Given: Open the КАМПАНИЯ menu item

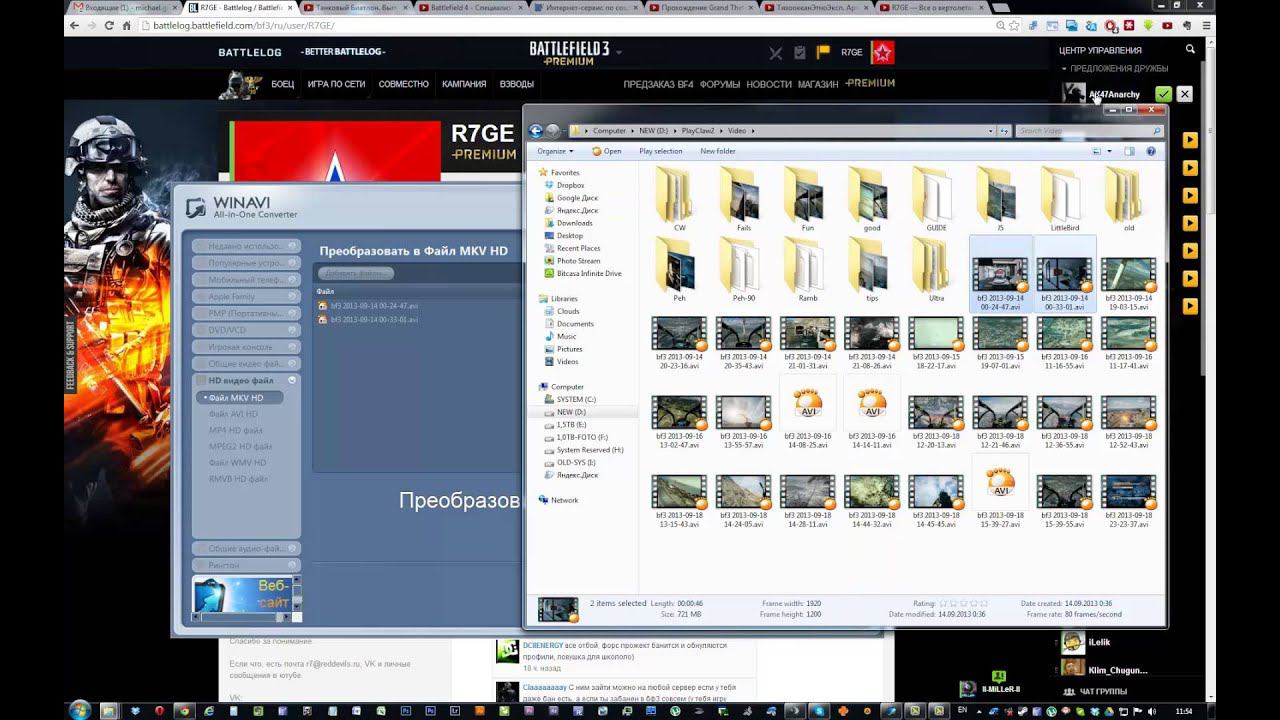Looking at the screenshot, I should [x=464, y=84].
